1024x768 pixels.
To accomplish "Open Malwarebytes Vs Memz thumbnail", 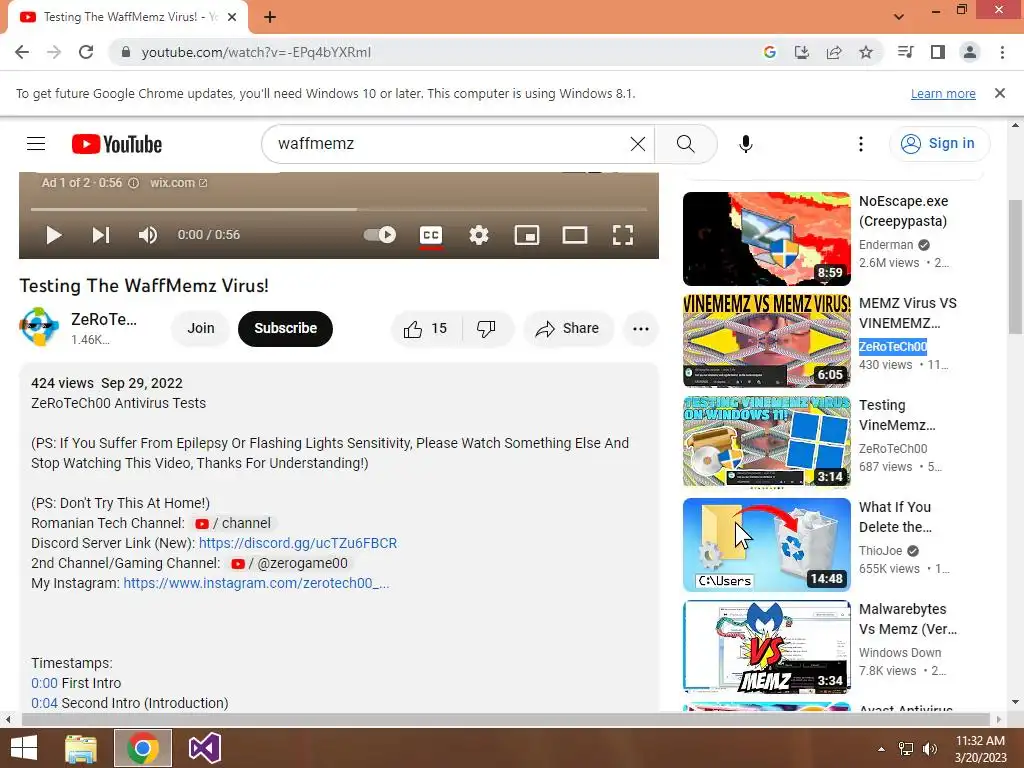I will pyautogui.click(x=767, y=647).
